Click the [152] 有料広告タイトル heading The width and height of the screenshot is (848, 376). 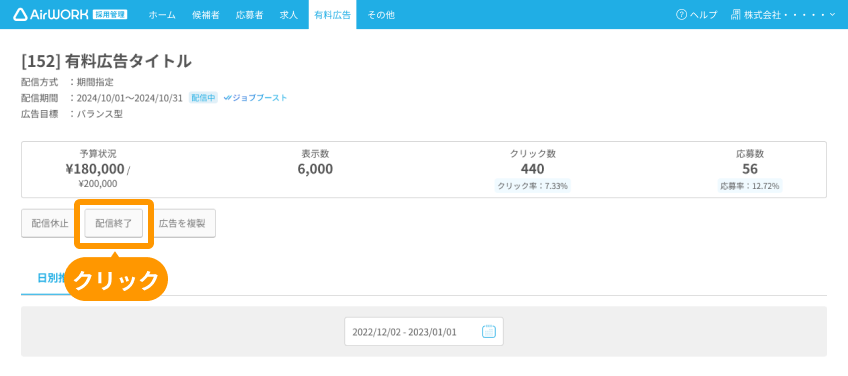pos(106,61)
